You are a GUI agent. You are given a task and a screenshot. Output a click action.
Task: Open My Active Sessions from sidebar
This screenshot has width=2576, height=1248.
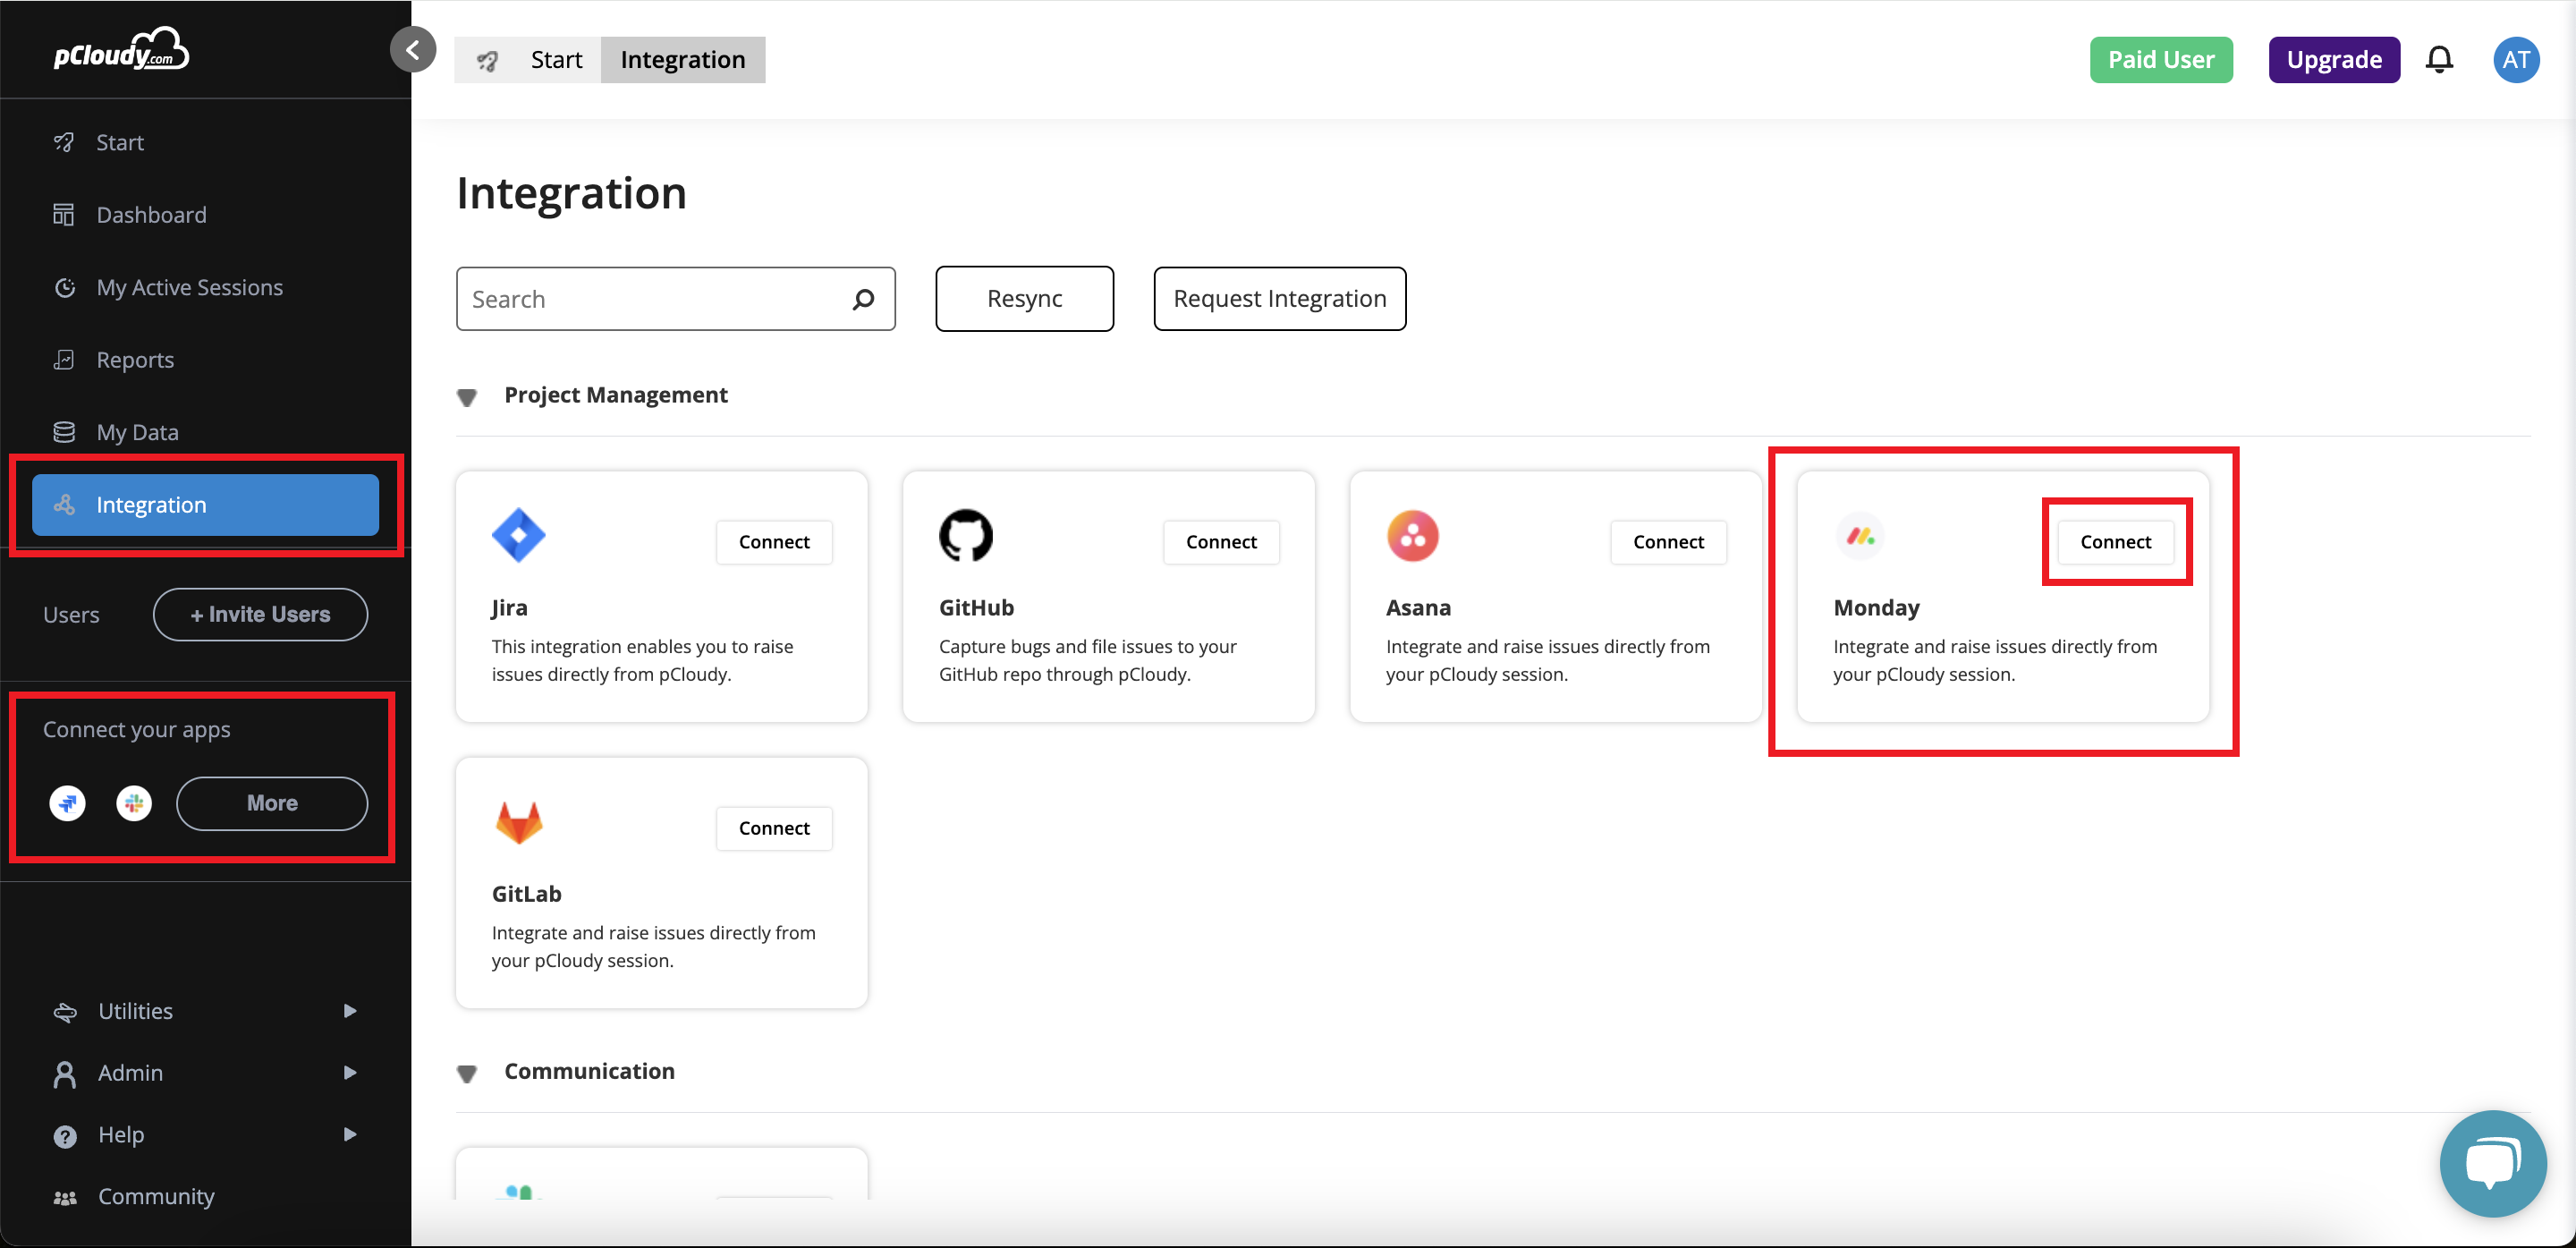(189, 288)
